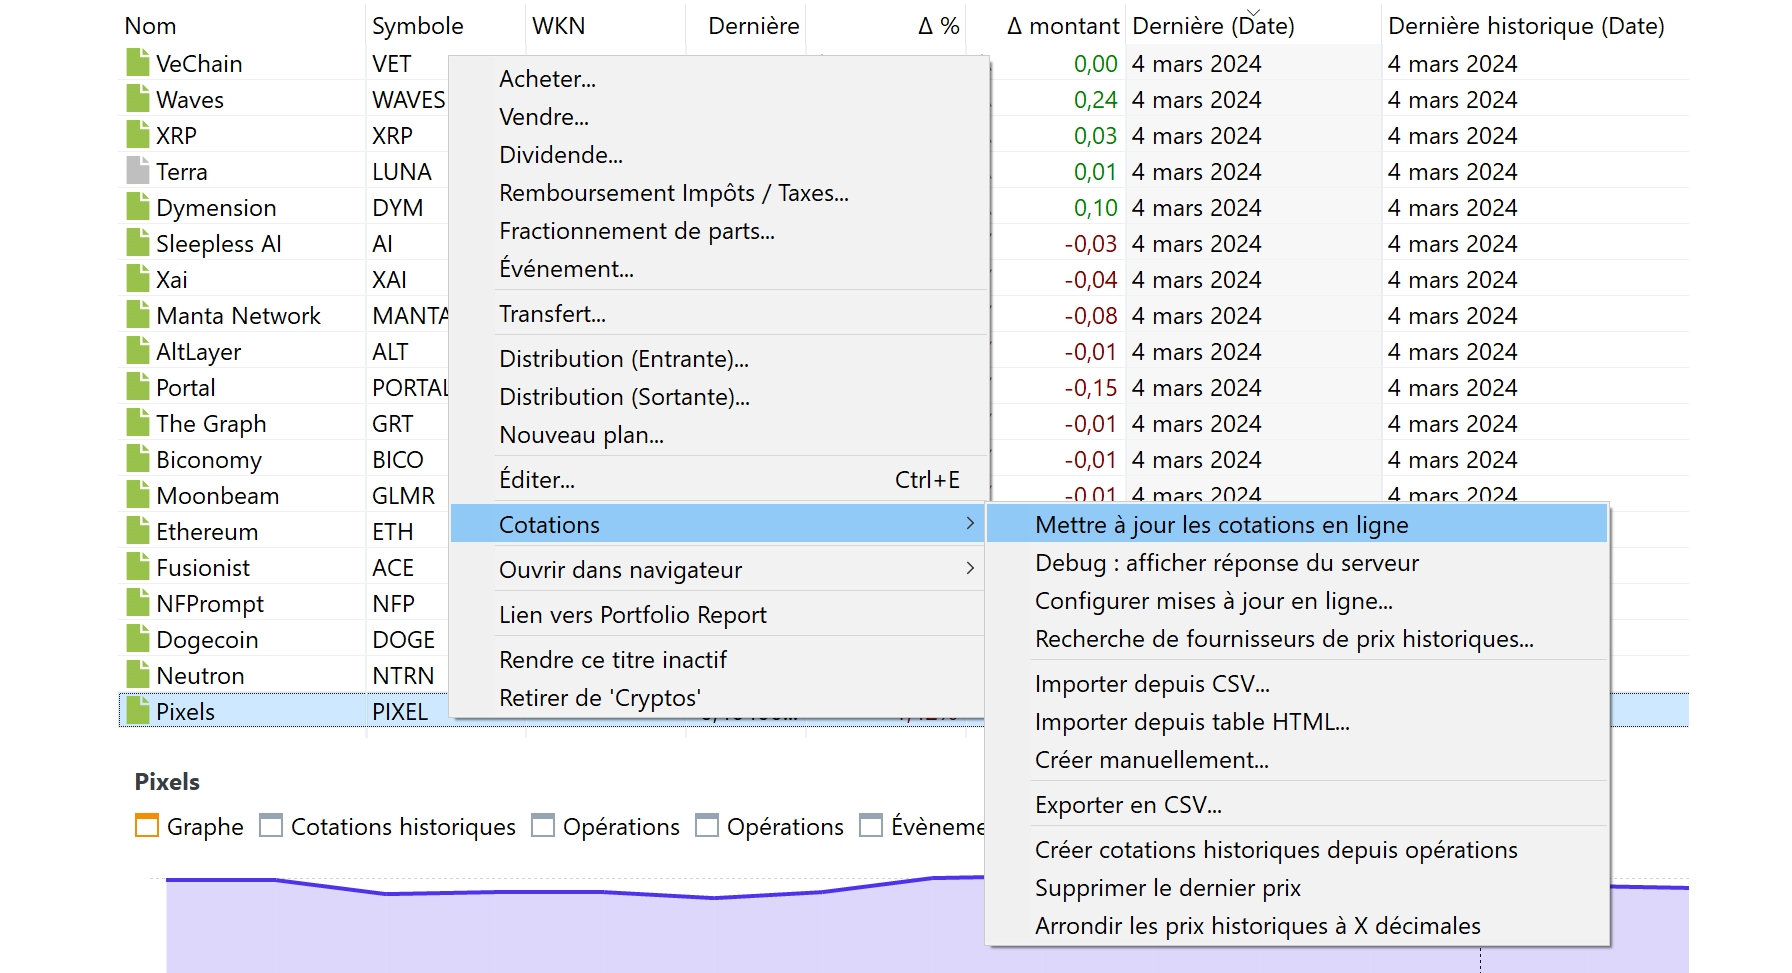The height and width of the screenshot is (973, 1792).
Task: Click the Dogecoin row icon
Action: click(x=138, y=640)
